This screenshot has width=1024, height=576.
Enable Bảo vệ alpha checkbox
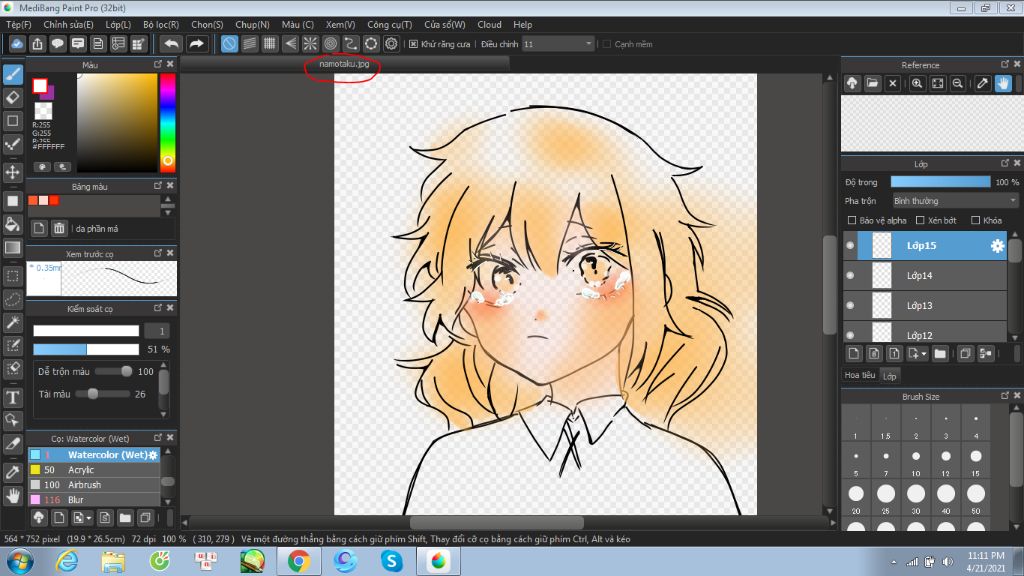[x=852, y=220]
